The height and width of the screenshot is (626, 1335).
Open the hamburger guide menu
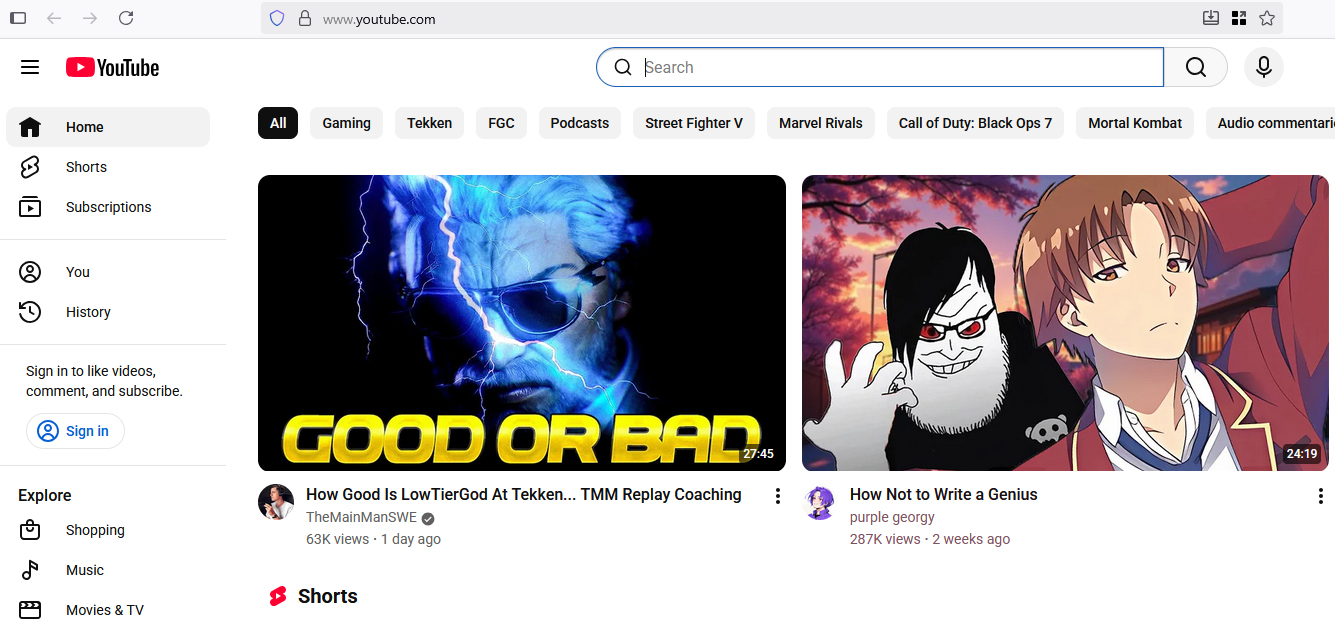click(30, 67)
